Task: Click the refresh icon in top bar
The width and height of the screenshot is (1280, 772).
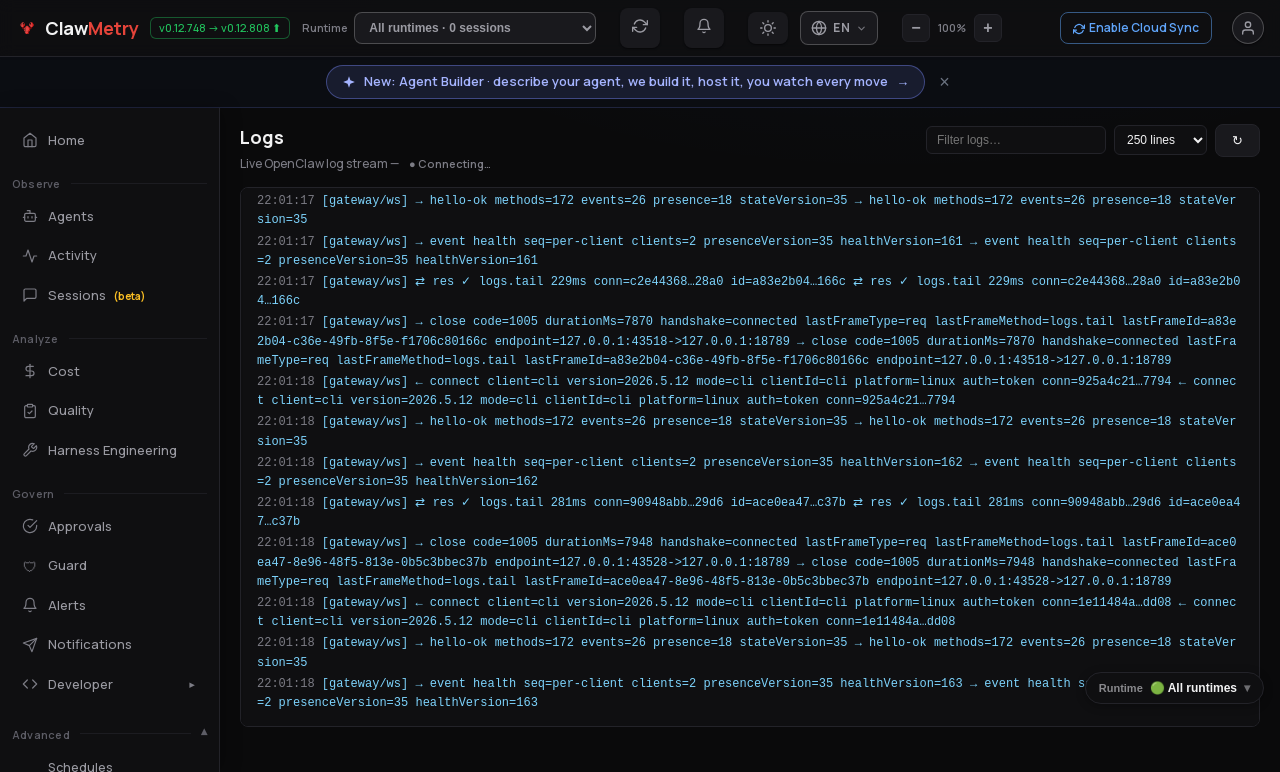Action: click(x=640, y=27)
